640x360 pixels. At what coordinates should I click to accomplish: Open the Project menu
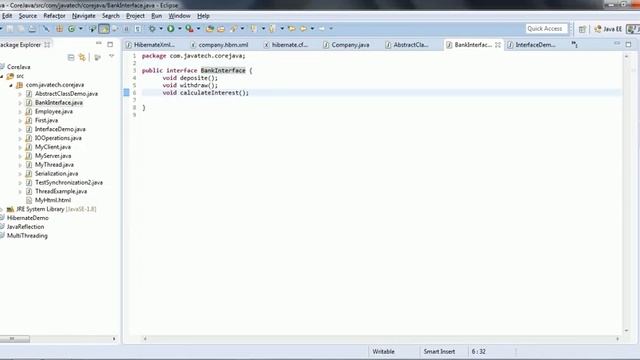pyautogui.click(x=135, y=16)
